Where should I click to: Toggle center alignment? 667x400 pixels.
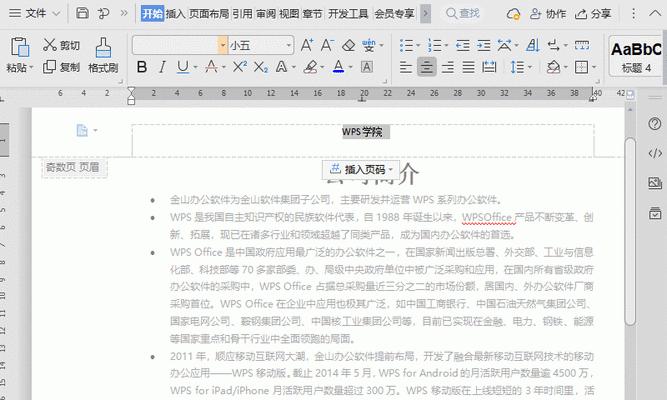point(427,67)
